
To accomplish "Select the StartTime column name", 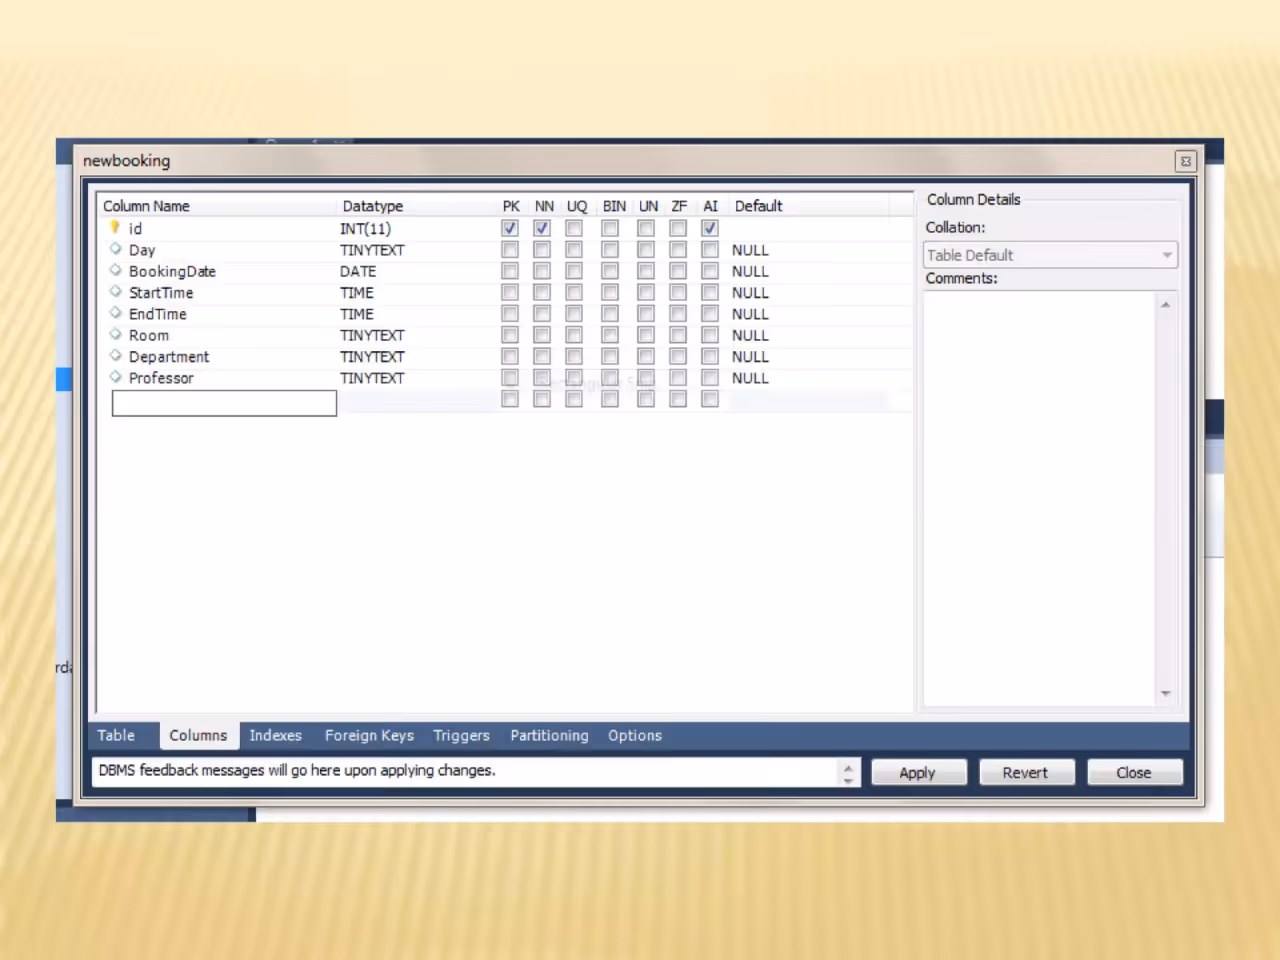I will coord(161,292).
